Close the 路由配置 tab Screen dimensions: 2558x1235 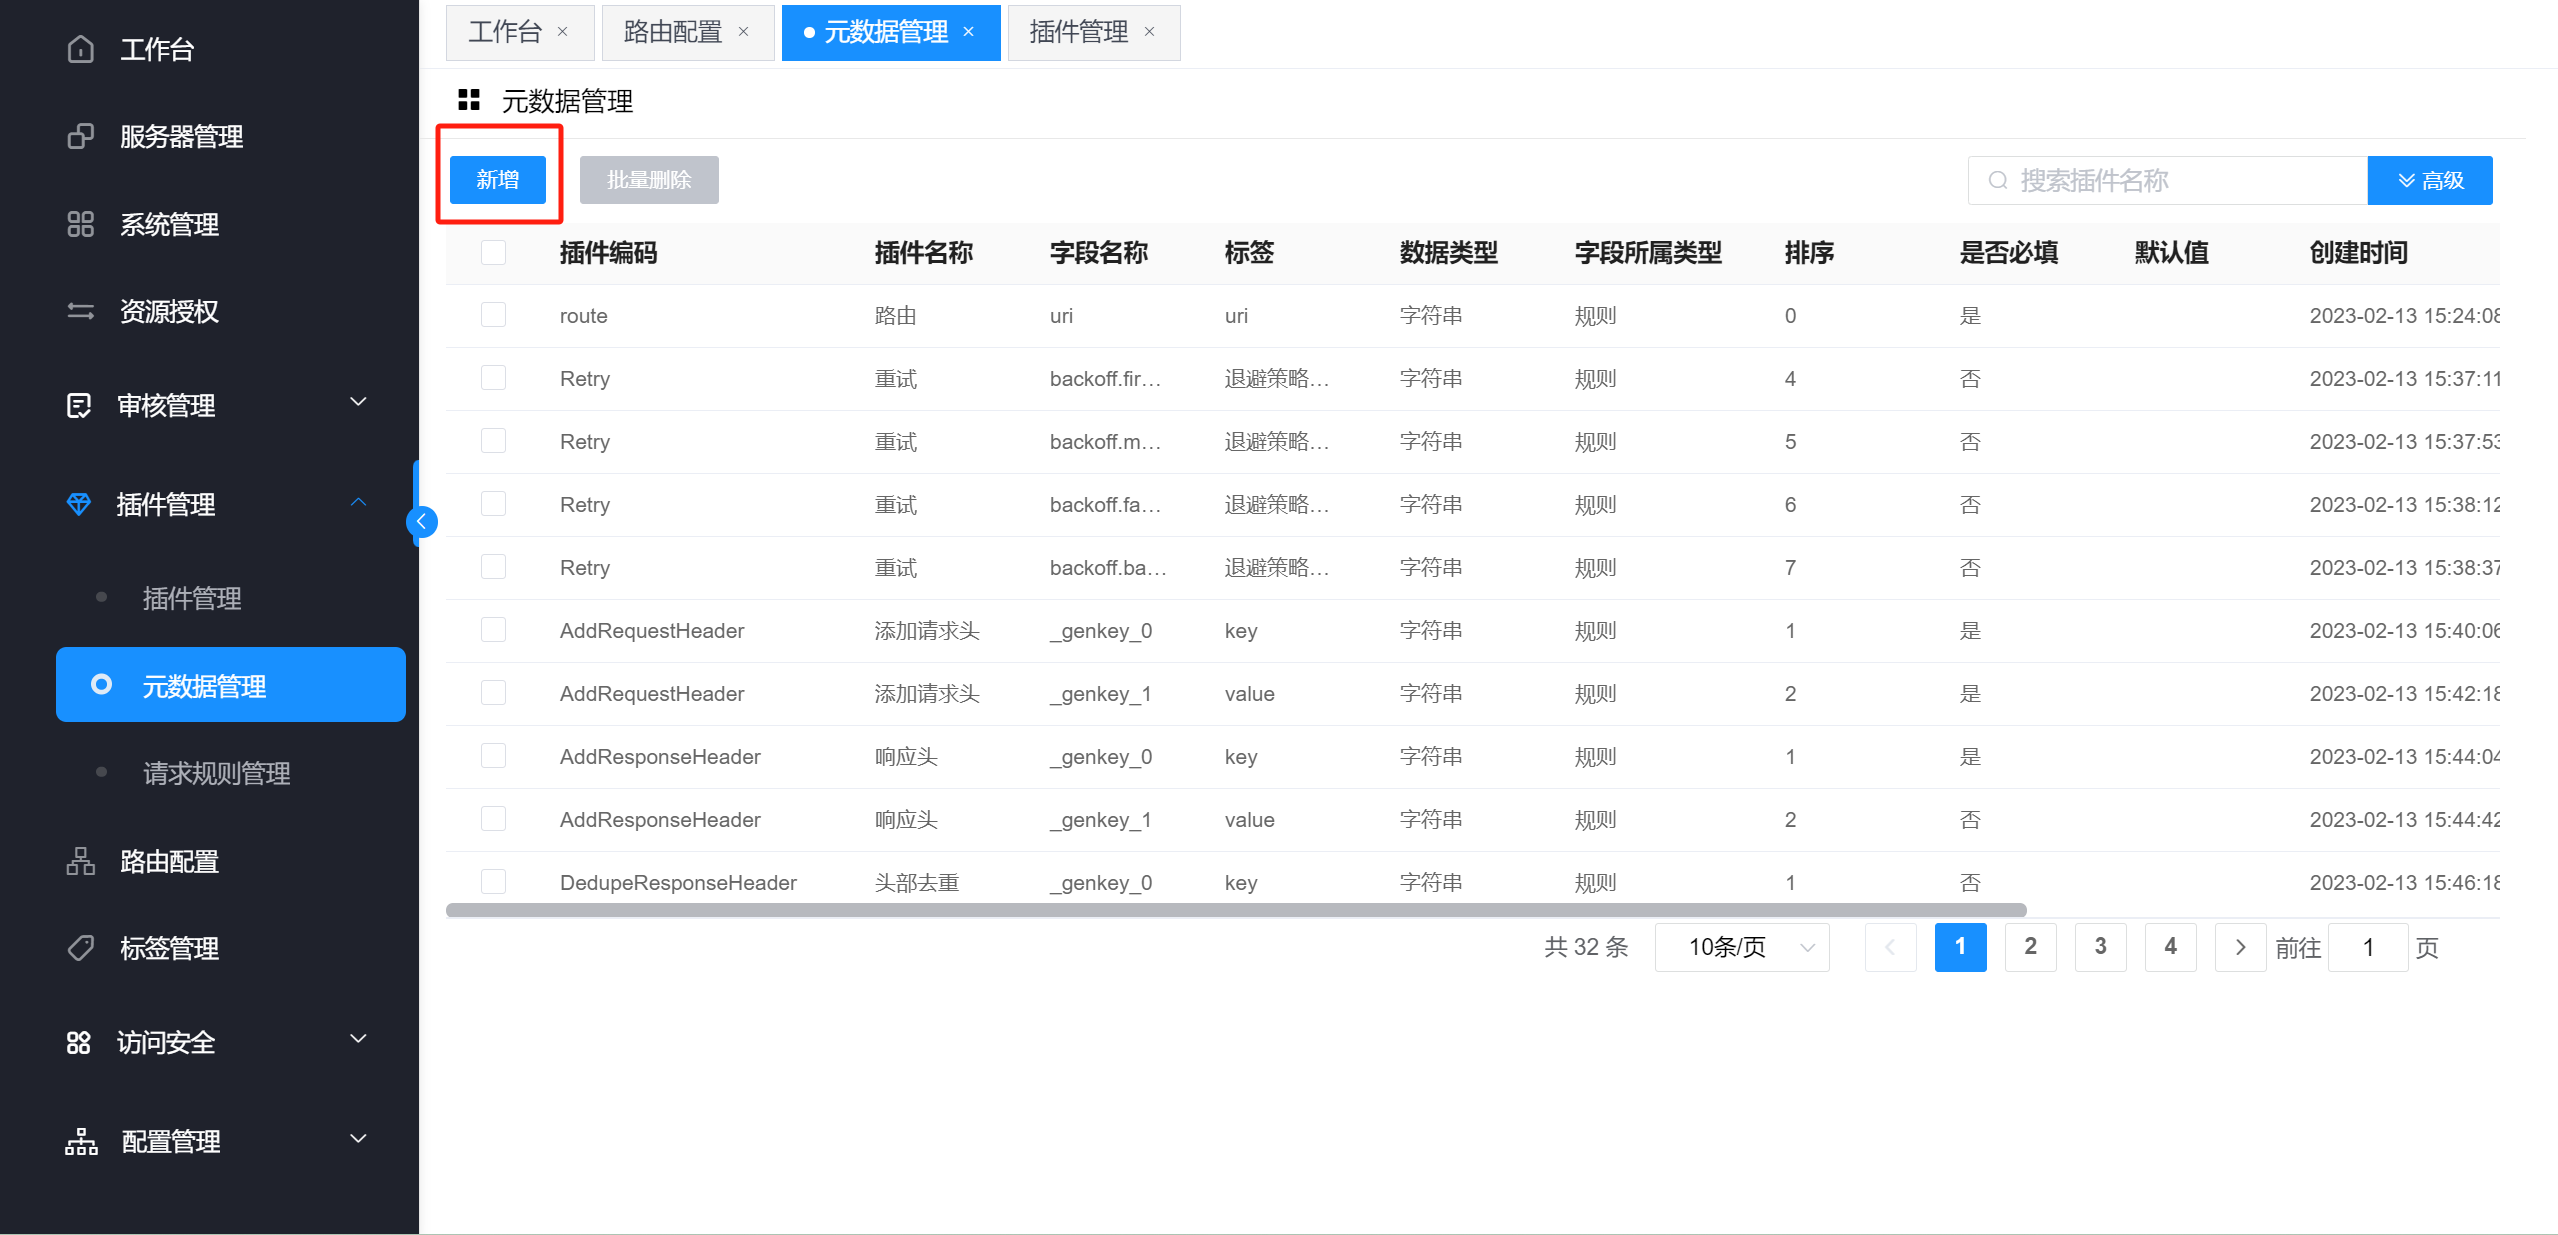[x=744, y=32]
